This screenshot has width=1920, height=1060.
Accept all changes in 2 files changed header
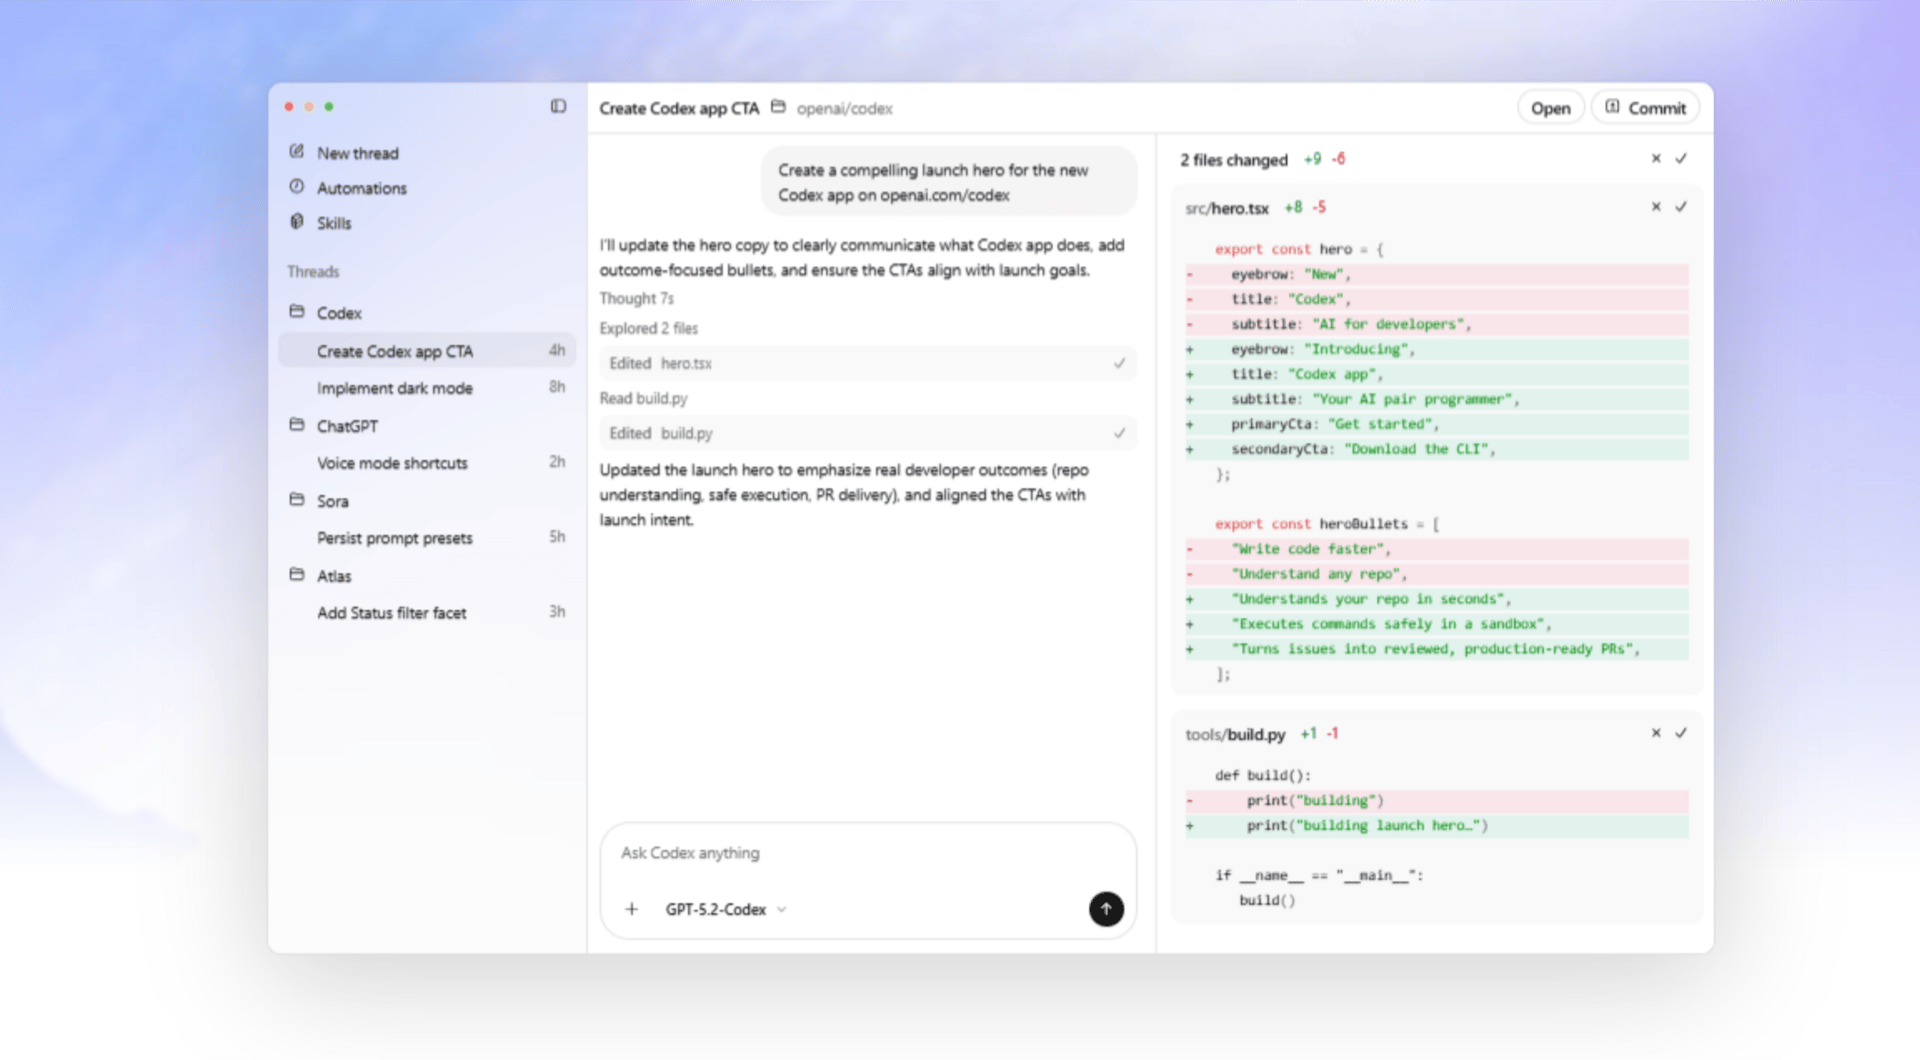click(1681, 159)
